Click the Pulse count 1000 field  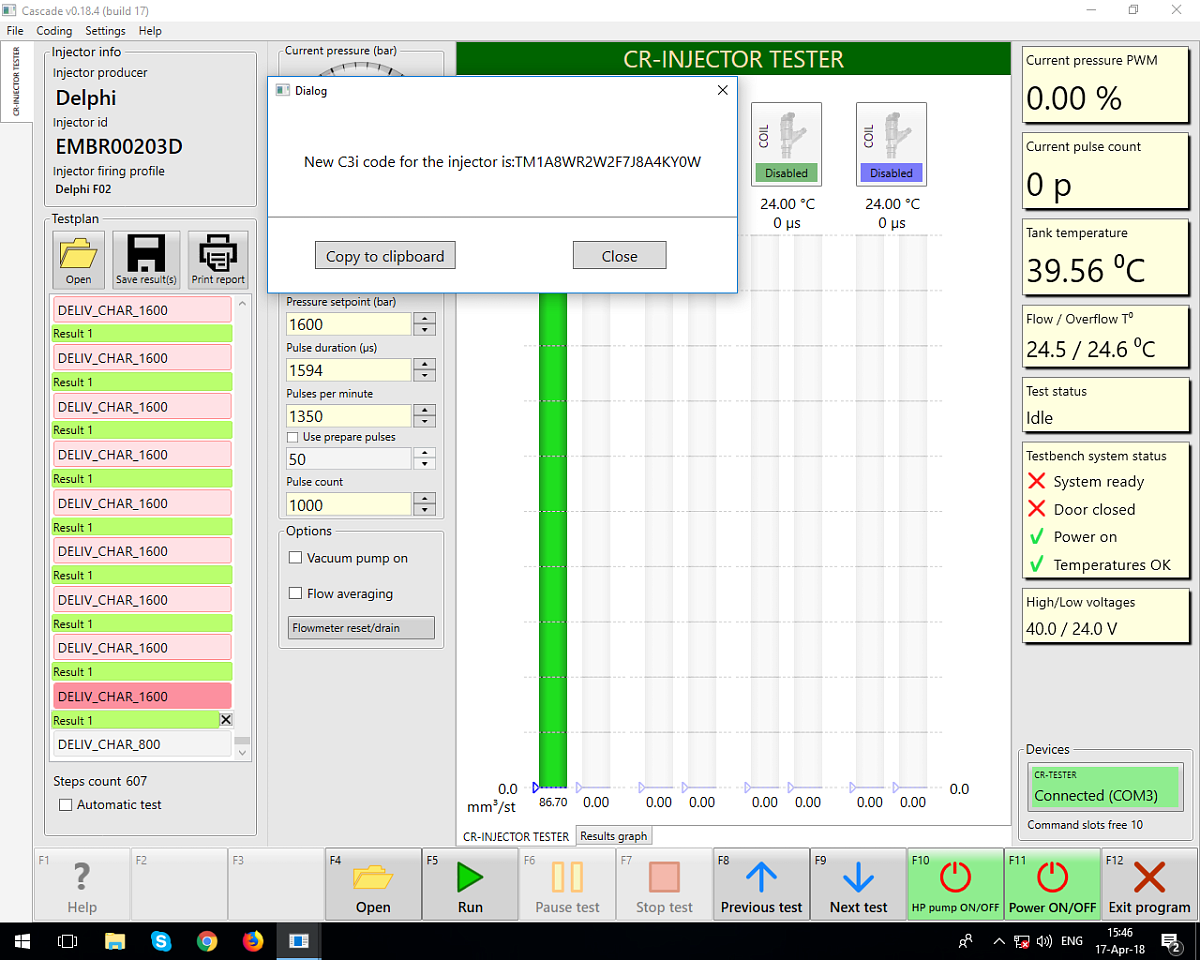point(349,504)
